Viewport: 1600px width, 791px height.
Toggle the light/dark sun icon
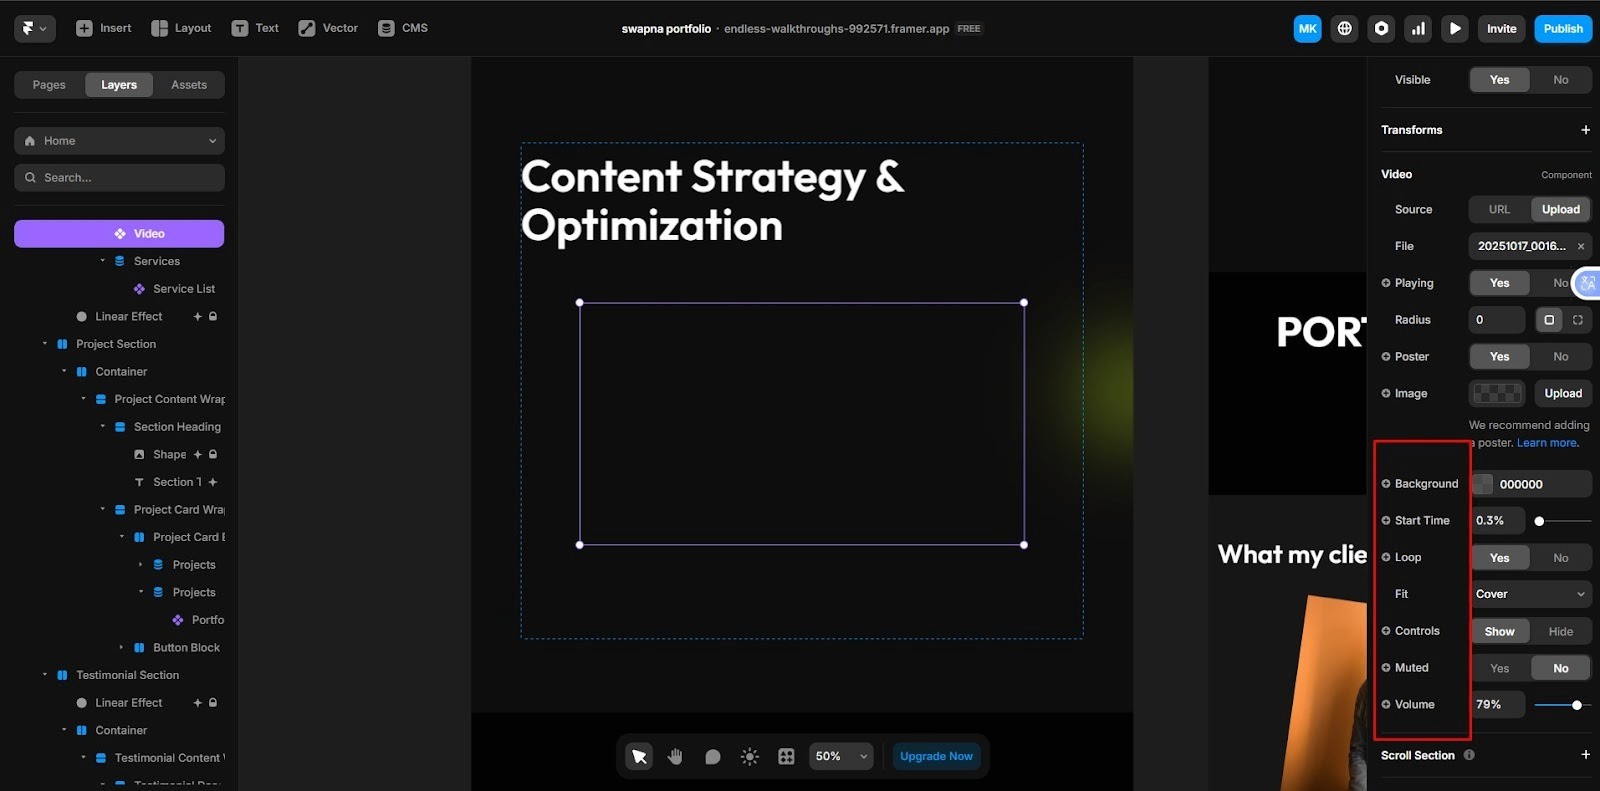749,756
